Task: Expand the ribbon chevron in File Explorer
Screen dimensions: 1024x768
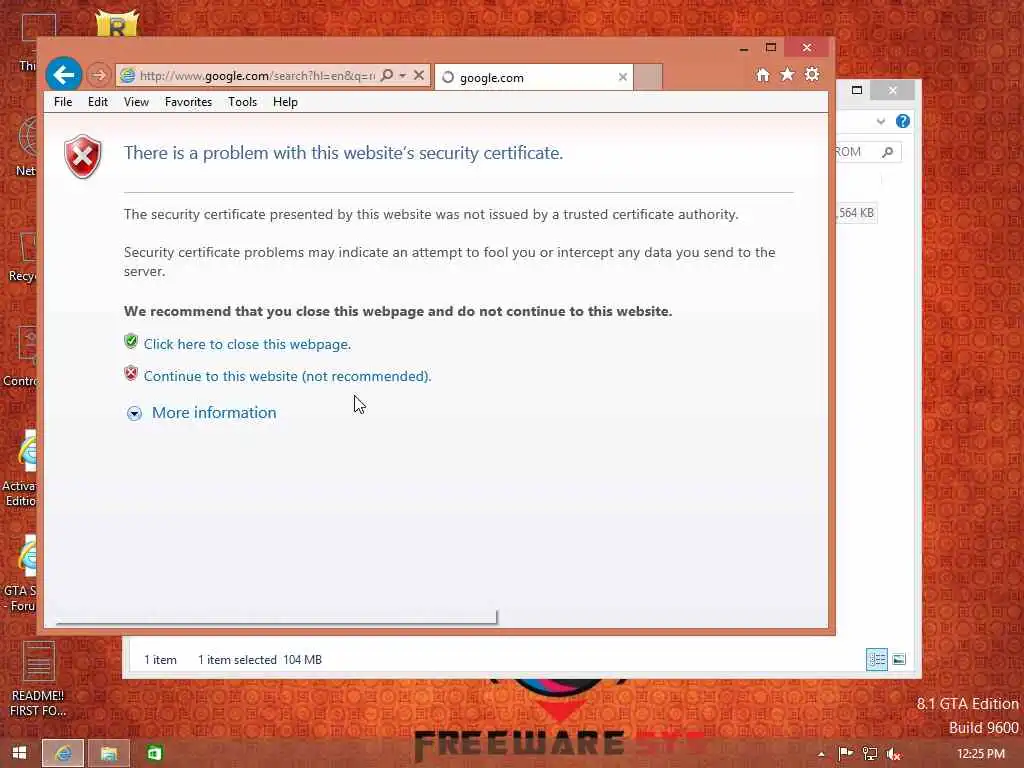Action: pyautogui.click(x=880, y=121)
